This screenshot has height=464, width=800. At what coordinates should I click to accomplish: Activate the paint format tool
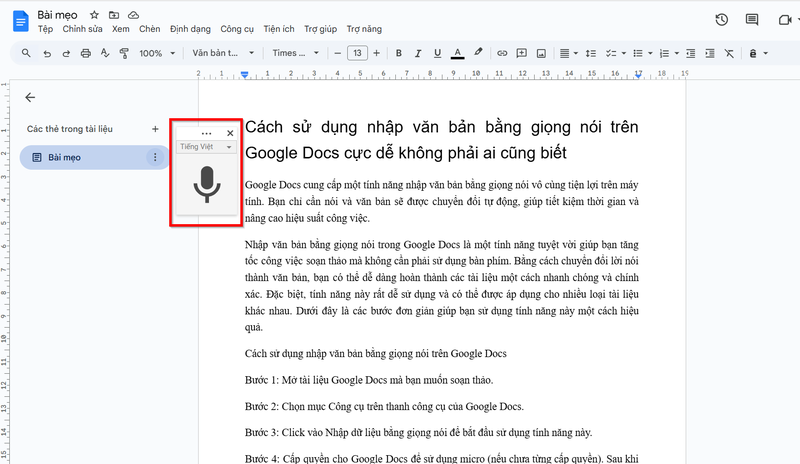(x=124, y=53)
